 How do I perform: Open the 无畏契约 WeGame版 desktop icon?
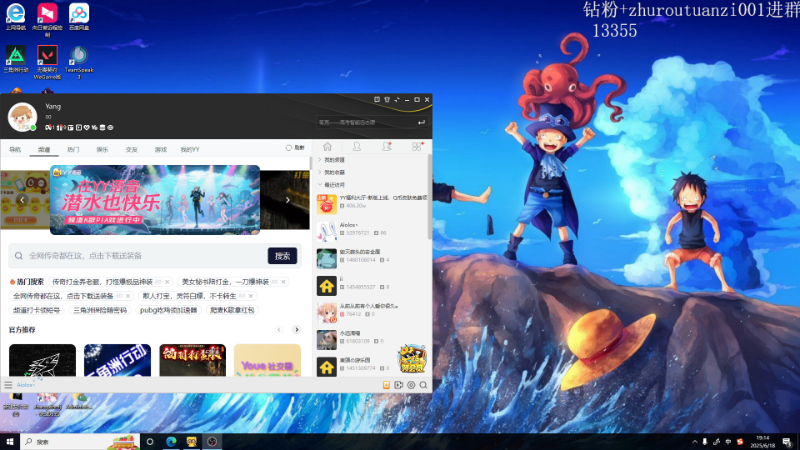[47, 62]
